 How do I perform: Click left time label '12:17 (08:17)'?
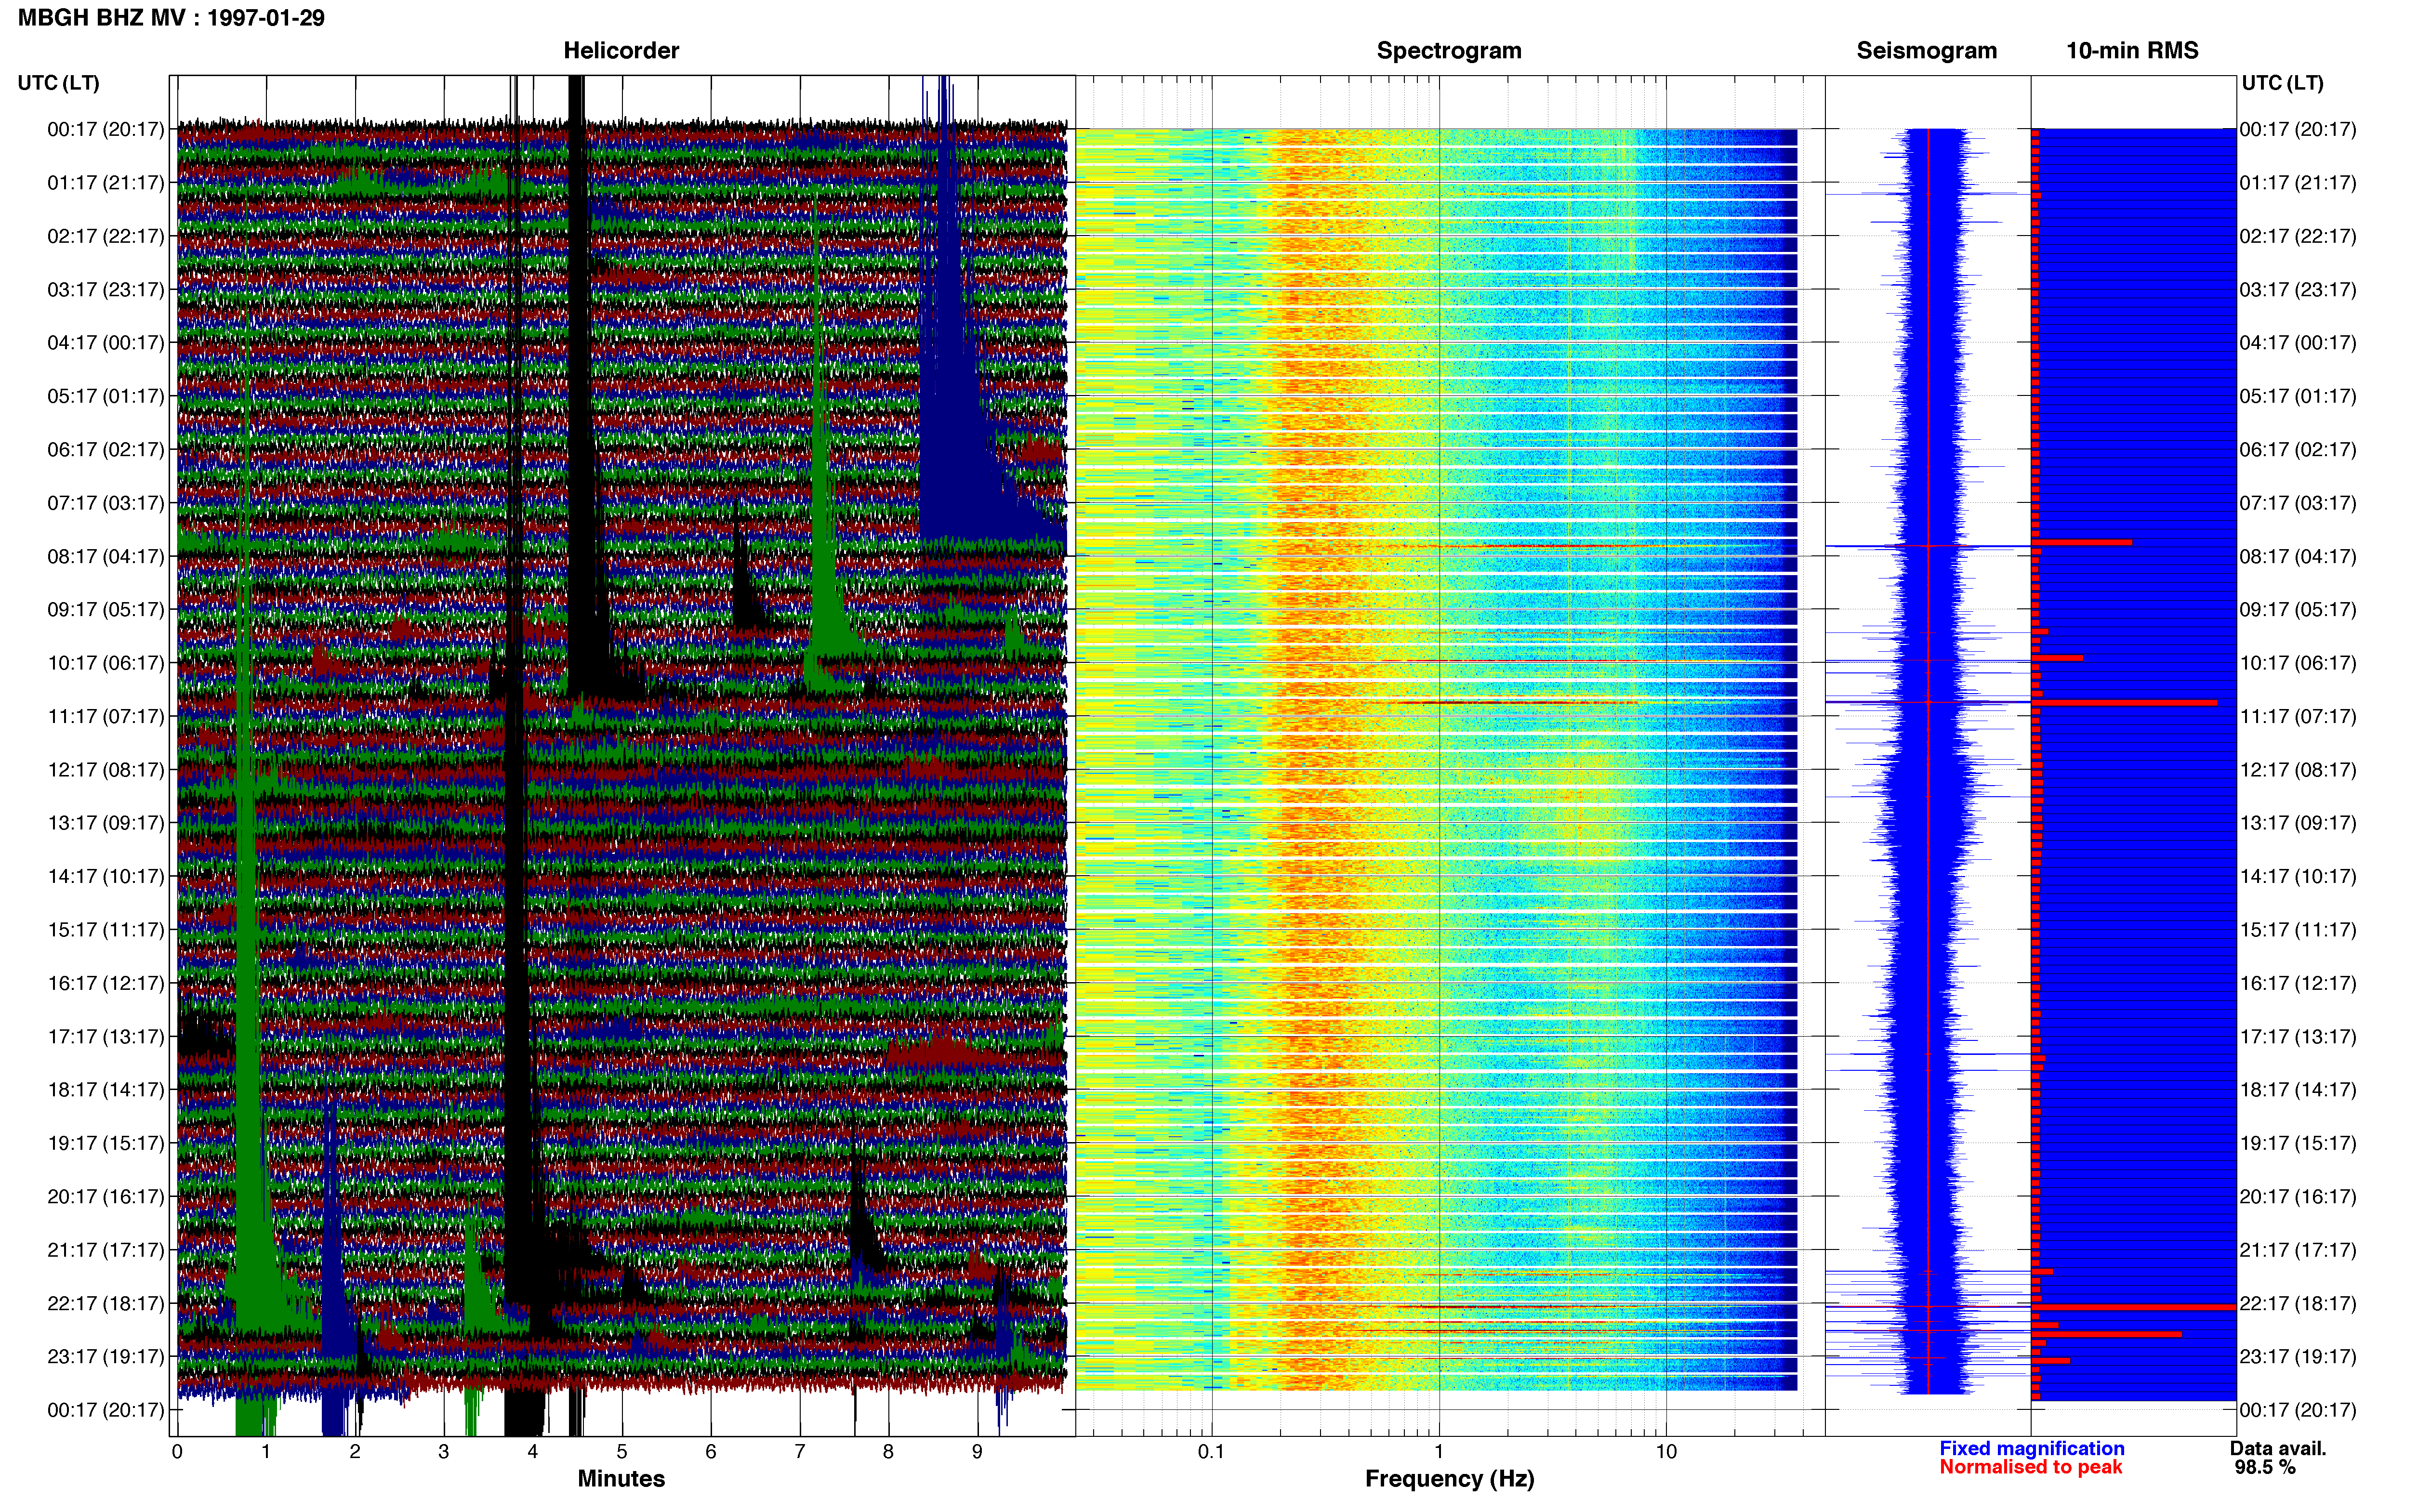pyautogui.click(x=106, y=770)
